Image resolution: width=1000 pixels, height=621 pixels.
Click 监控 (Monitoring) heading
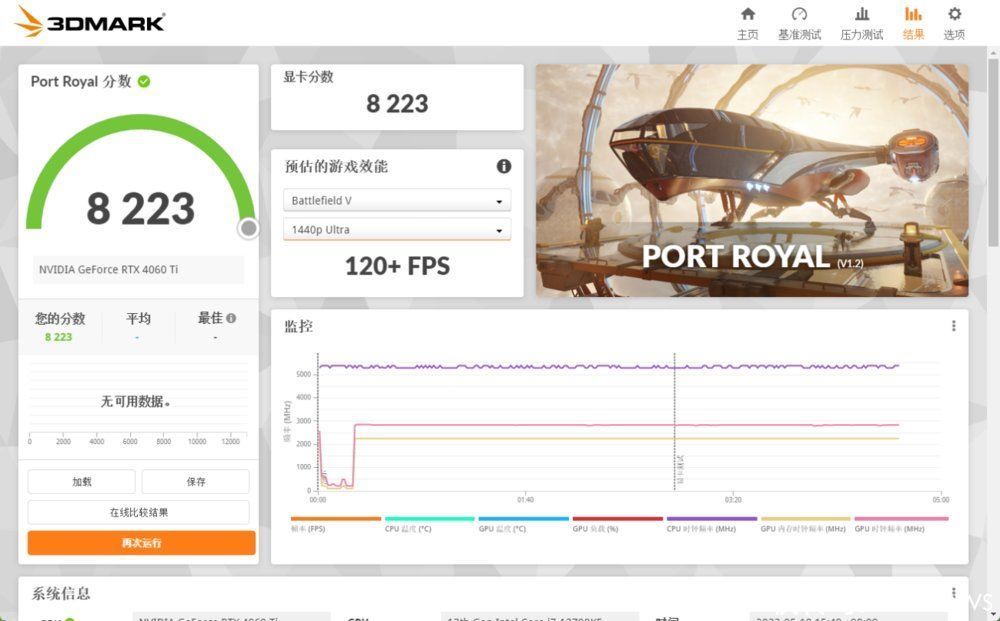pyautogui.click(x=298, y=326)
